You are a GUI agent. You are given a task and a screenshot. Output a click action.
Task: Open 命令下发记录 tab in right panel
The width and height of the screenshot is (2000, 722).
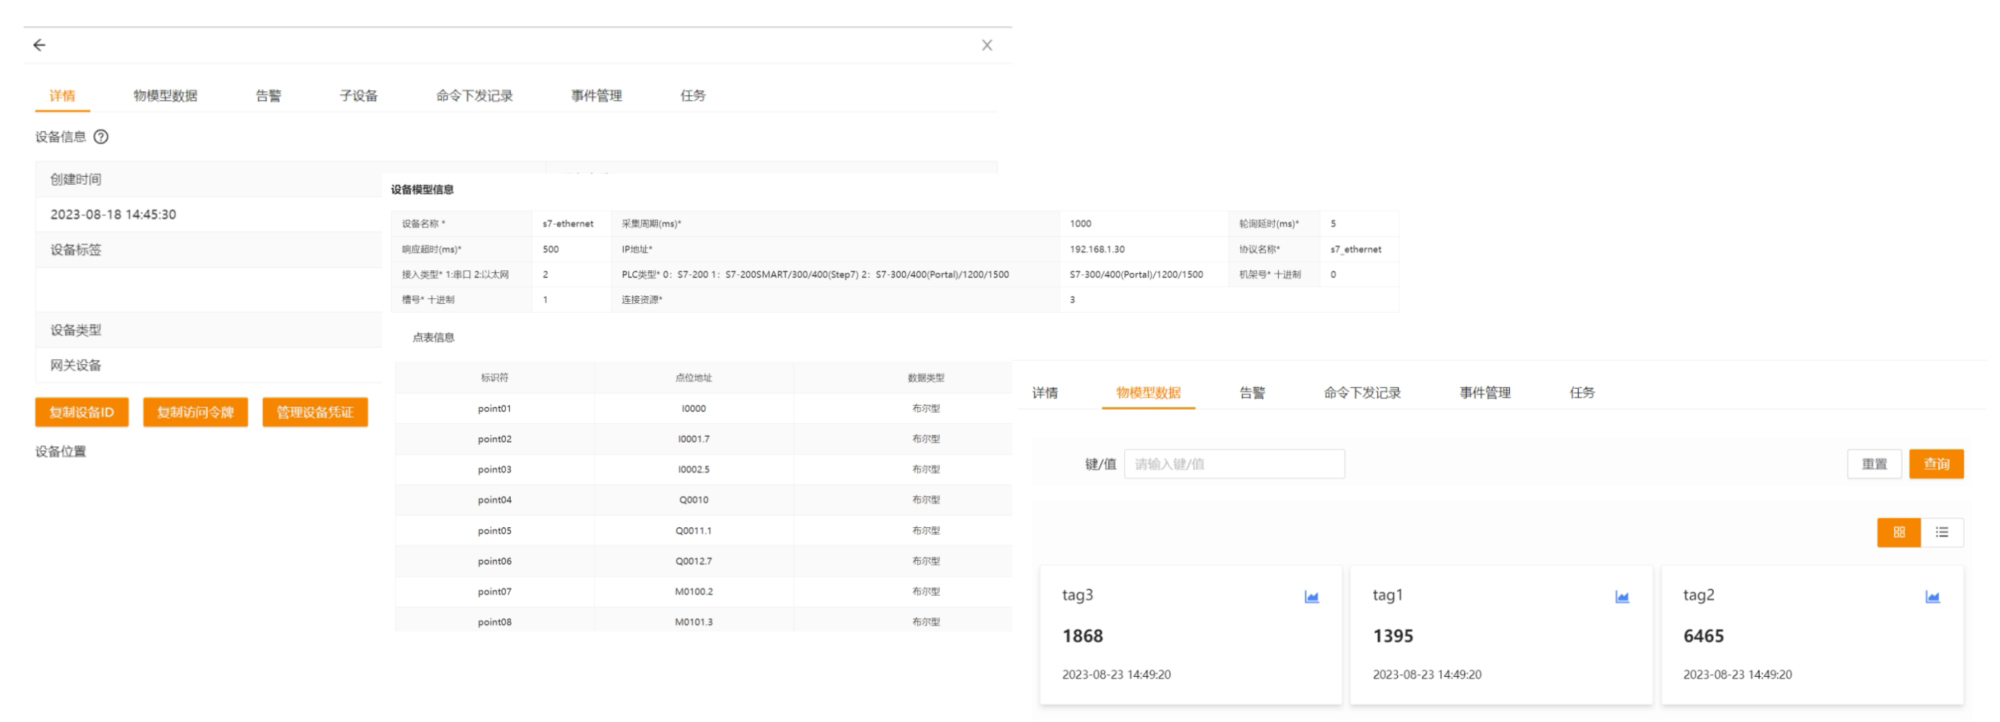click(x=1362, y=393)
